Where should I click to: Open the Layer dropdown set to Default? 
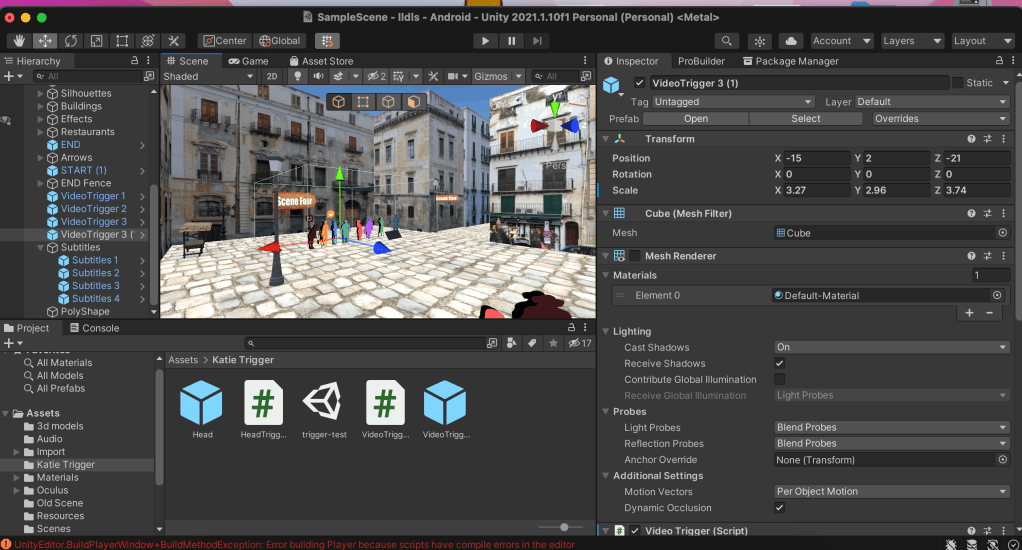[x=932, y=102]
